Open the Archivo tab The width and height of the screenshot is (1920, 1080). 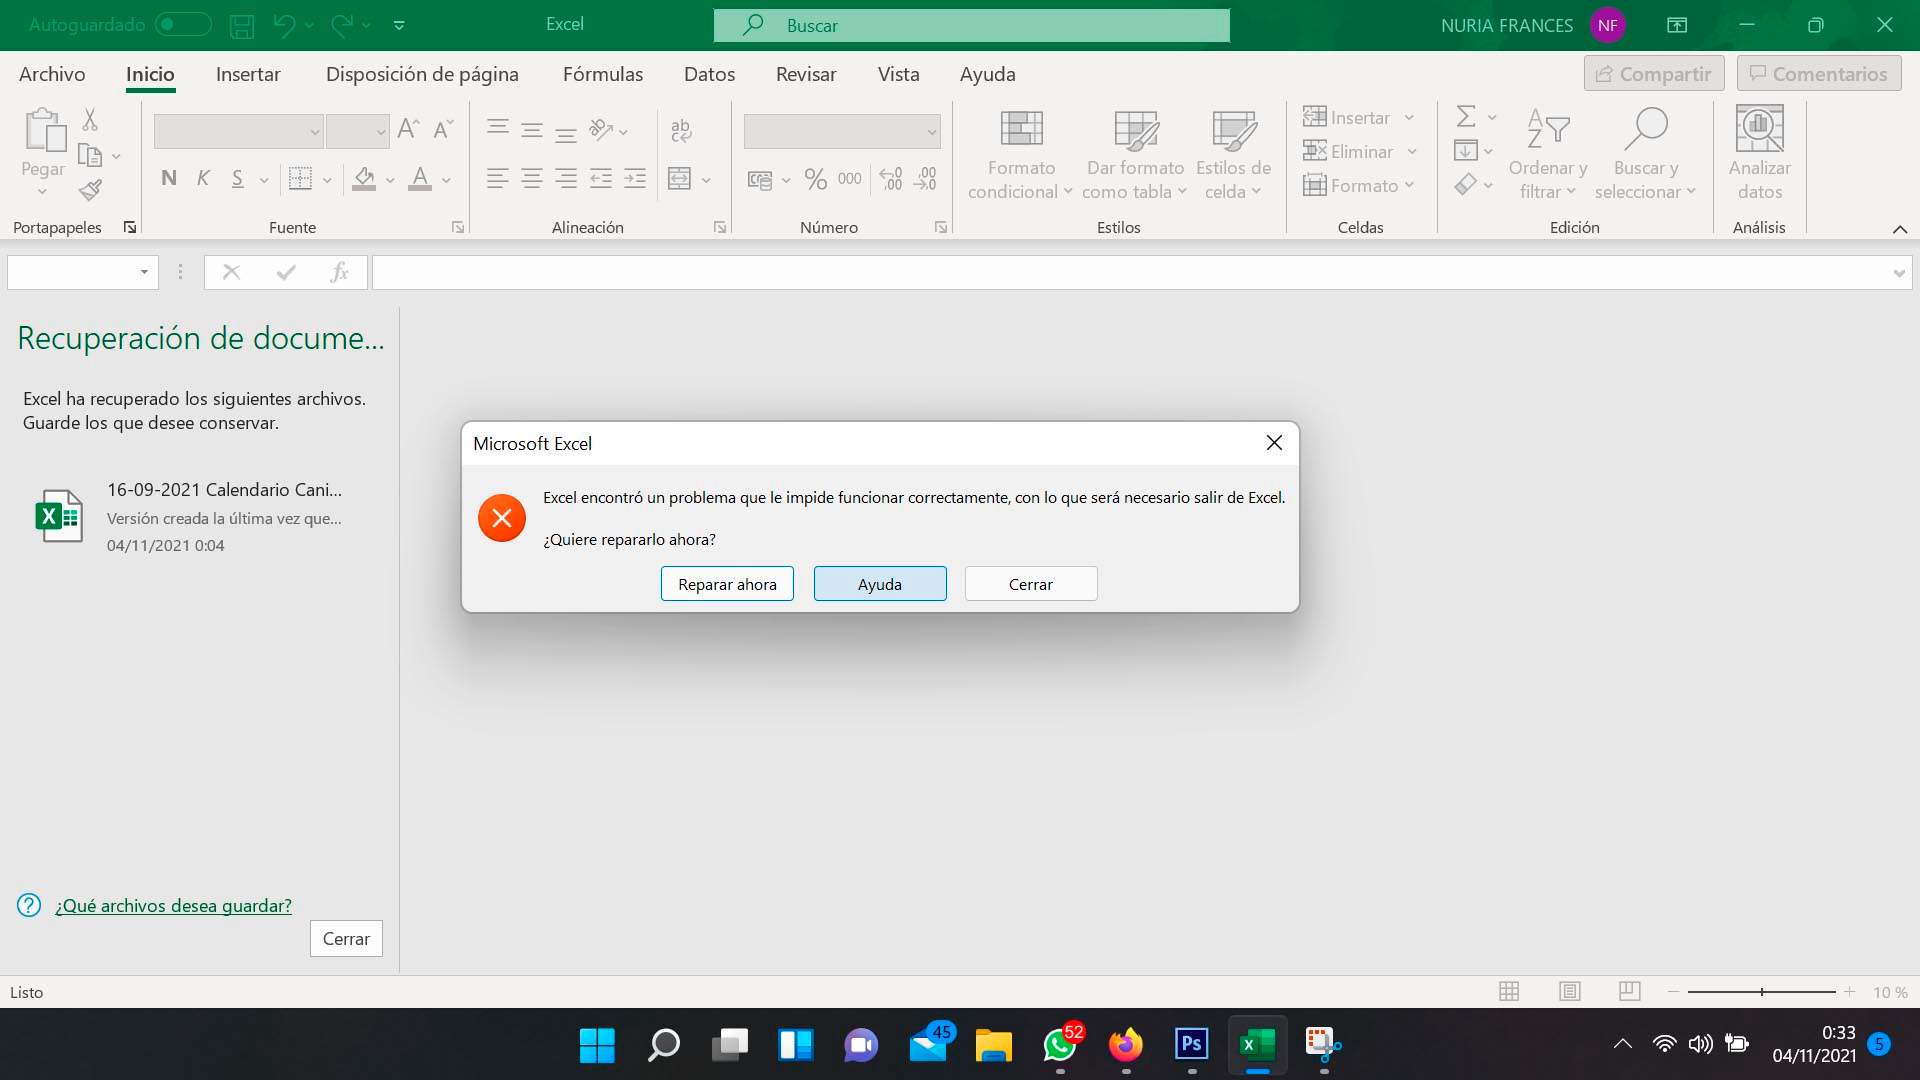(x=52, y=74)
